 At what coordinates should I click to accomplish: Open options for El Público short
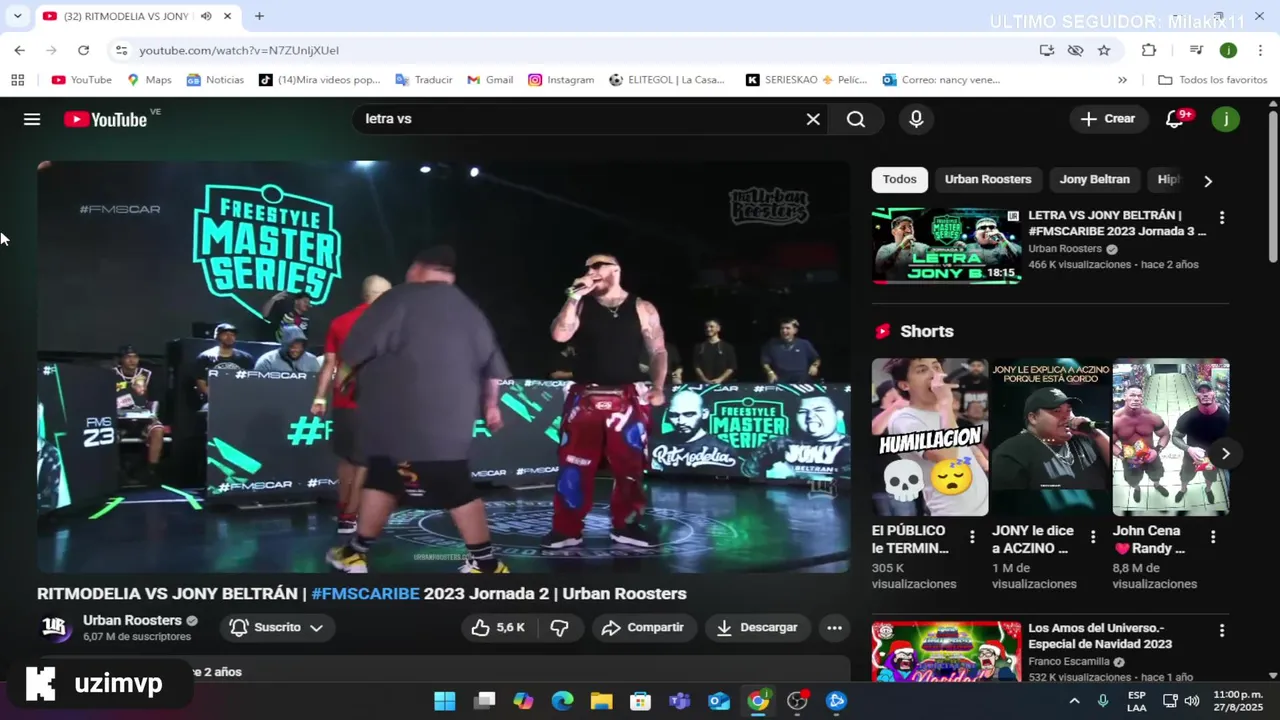(x=972, y=537)
